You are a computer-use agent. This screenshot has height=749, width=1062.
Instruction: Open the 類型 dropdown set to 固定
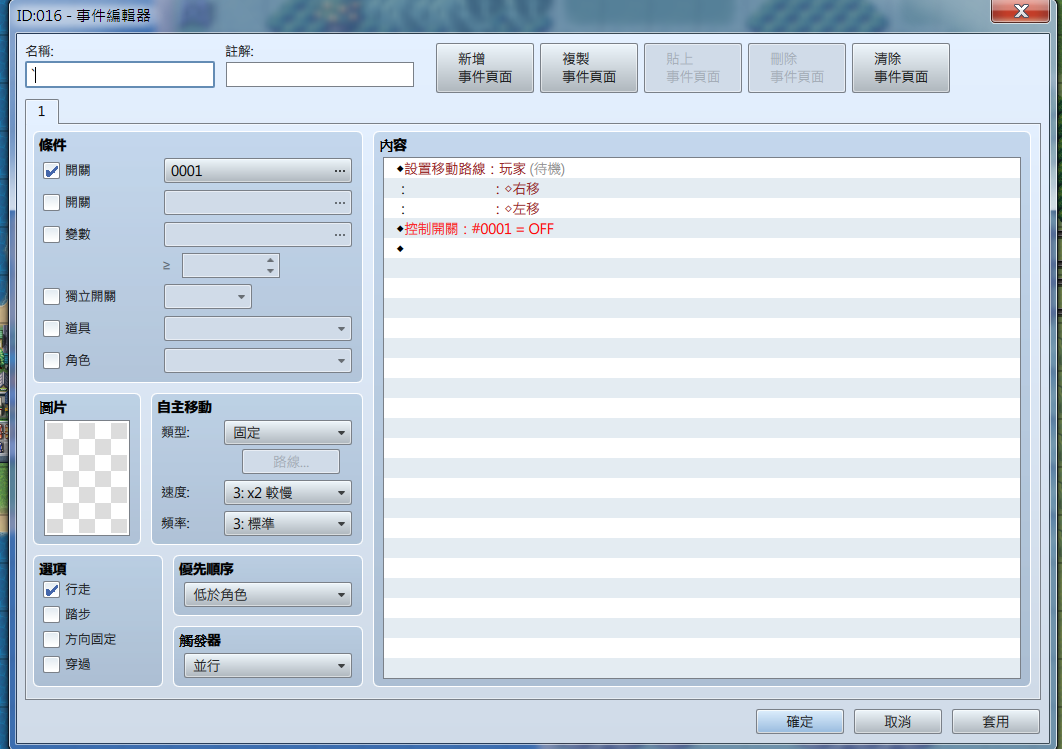click(x=288, y=433)
